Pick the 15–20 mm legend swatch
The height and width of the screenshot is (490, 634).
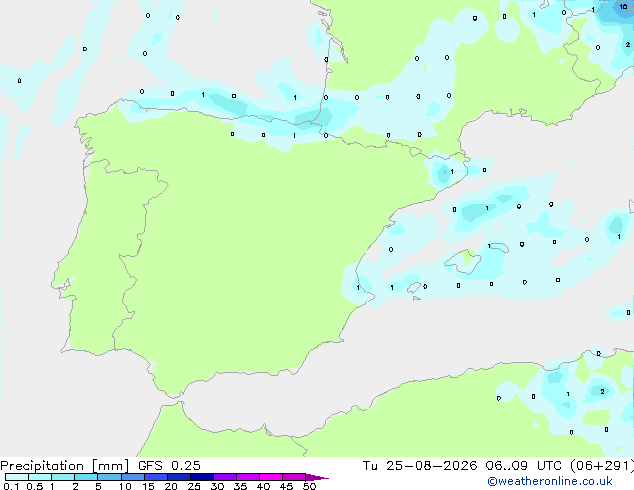pyautogui.click(x=155, y=477)
